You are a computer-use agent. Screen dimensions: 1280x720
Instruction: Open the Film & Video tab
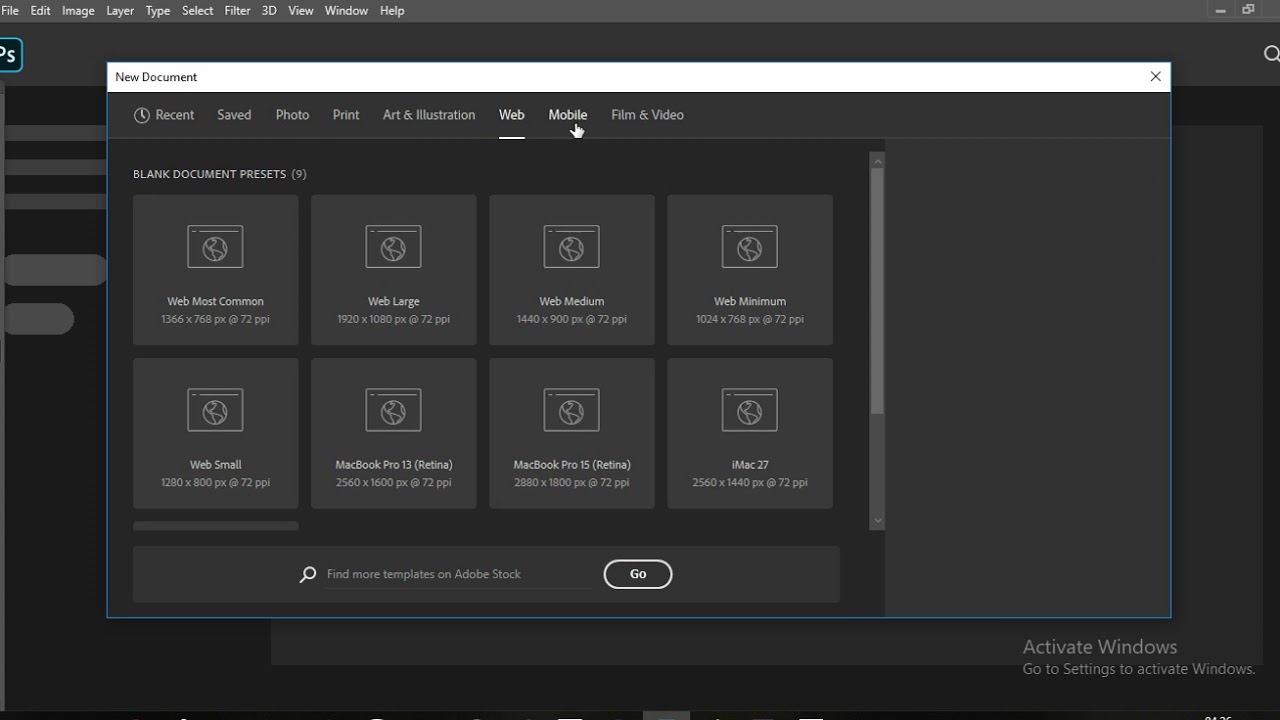click(x=647, y=115)
